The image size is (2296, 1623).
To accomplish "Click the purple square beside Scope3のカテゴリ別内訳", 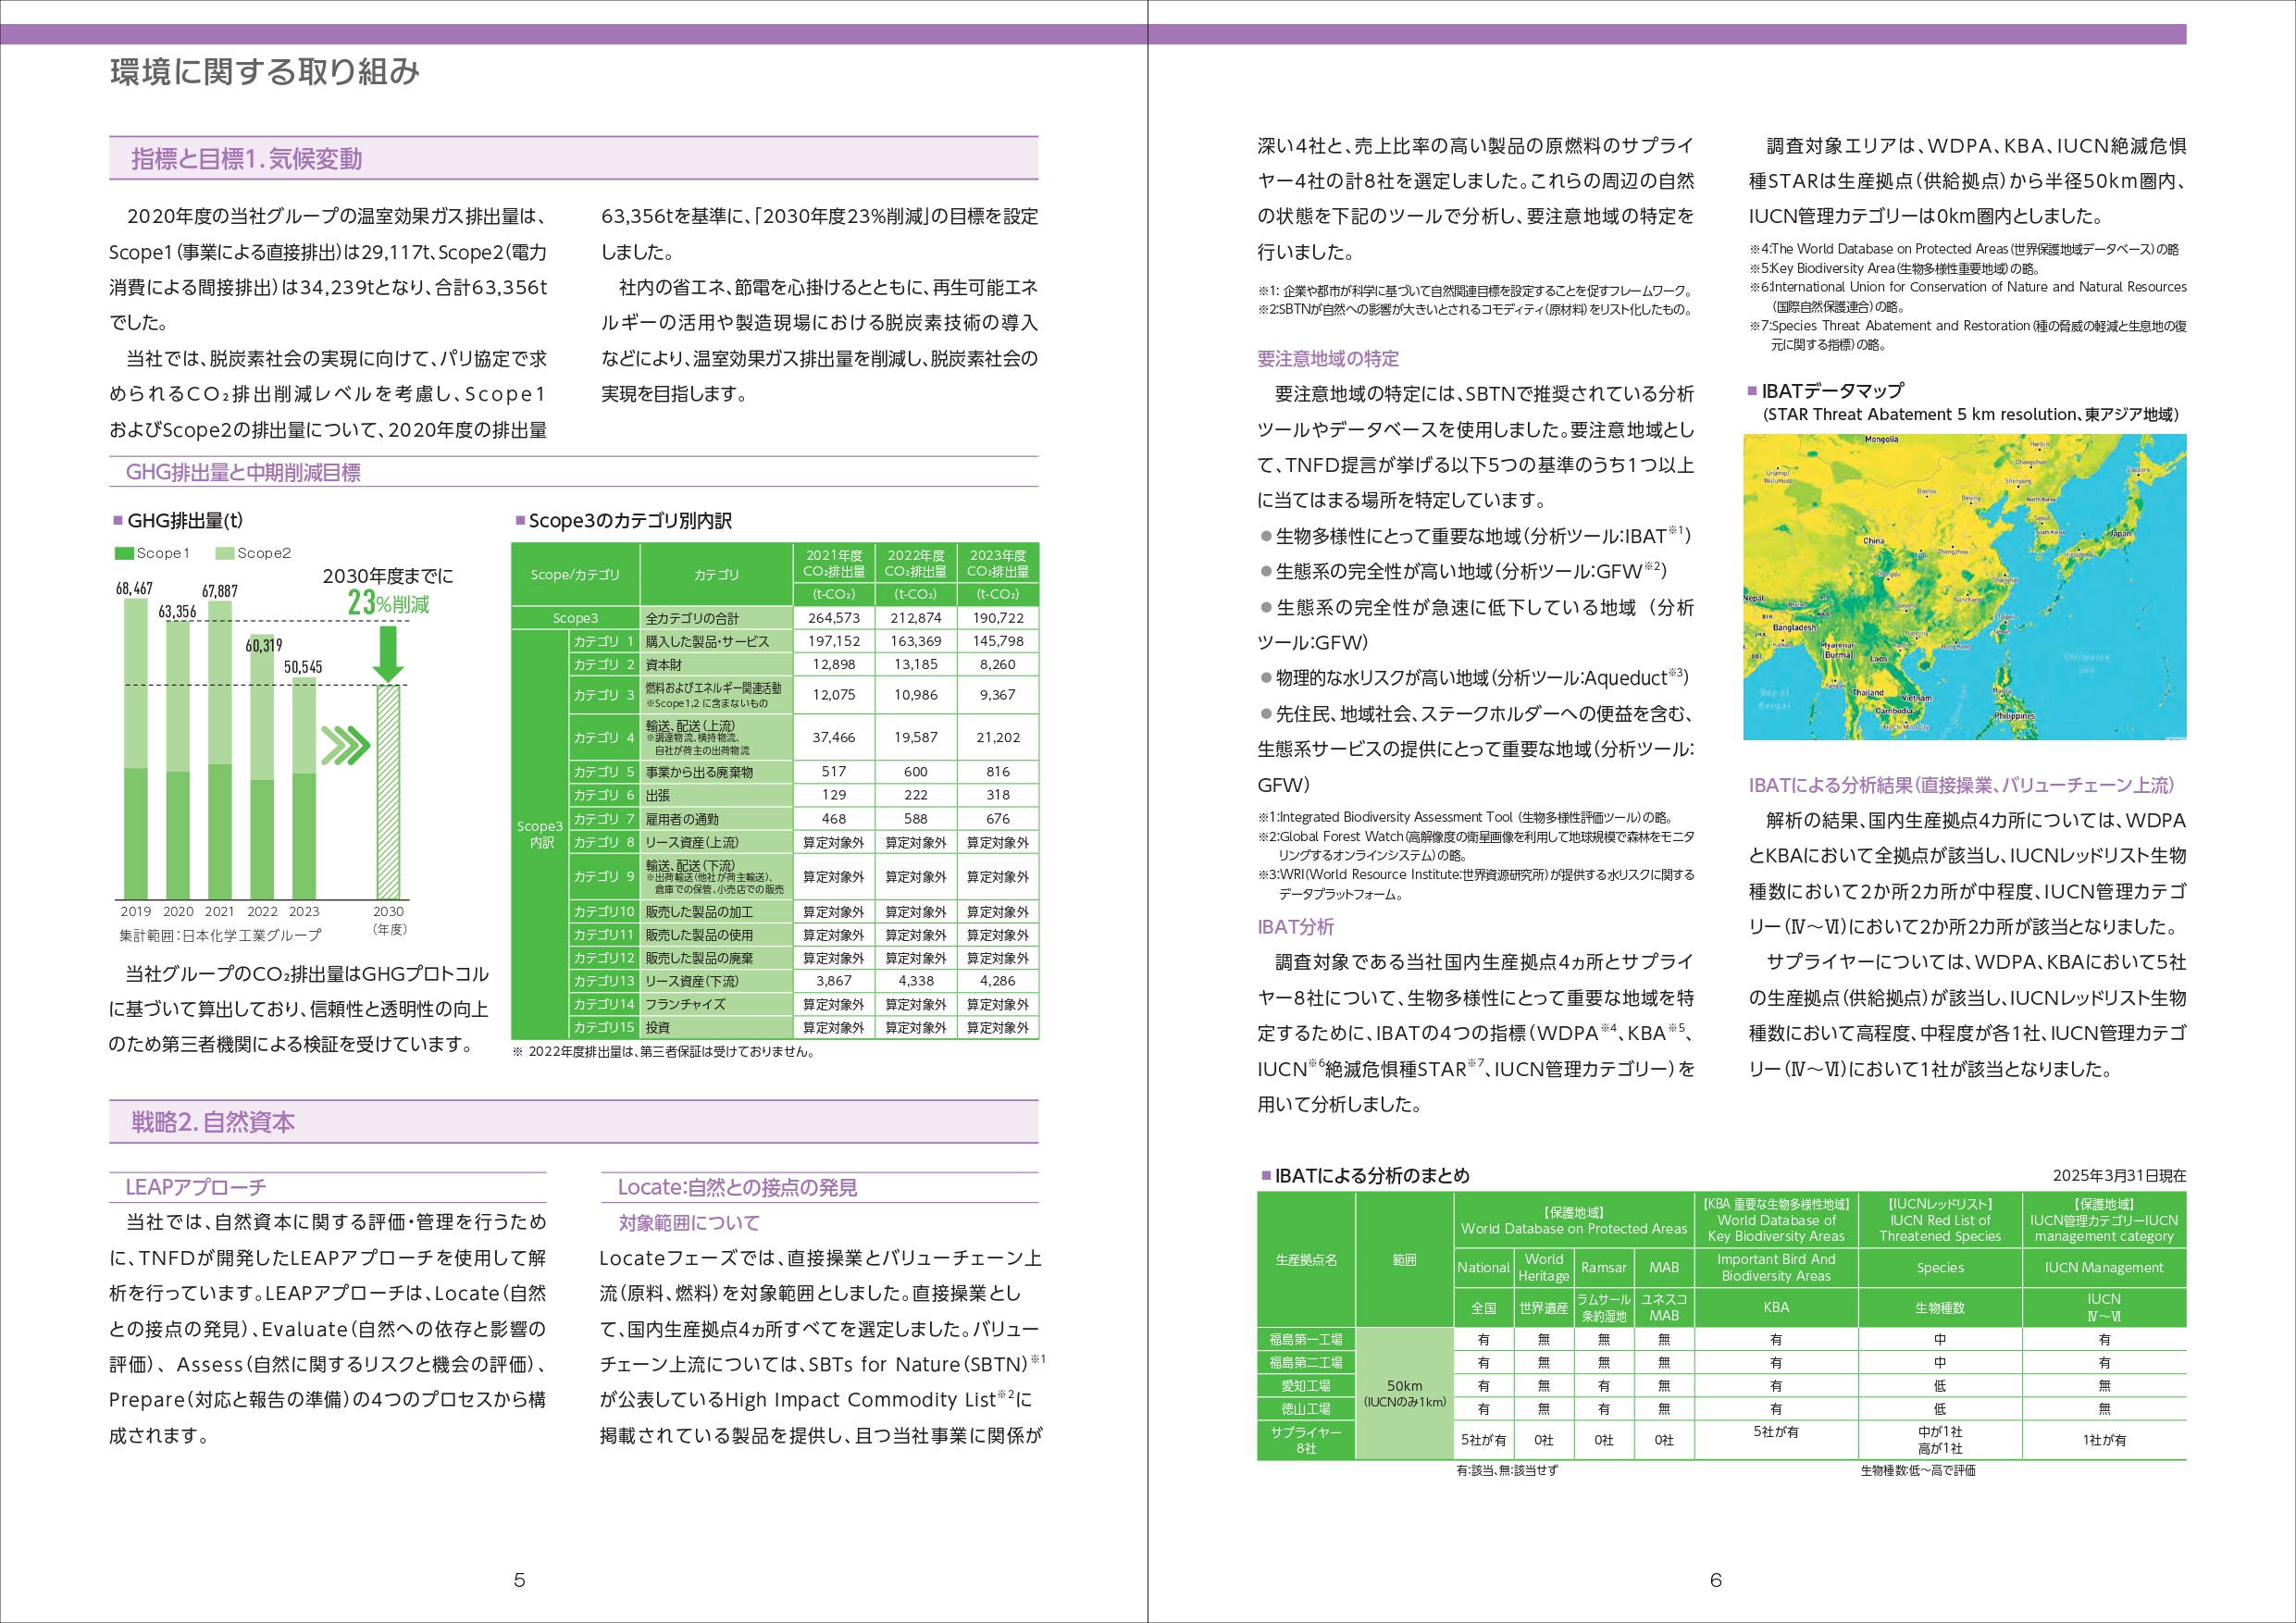I will 520,520.
